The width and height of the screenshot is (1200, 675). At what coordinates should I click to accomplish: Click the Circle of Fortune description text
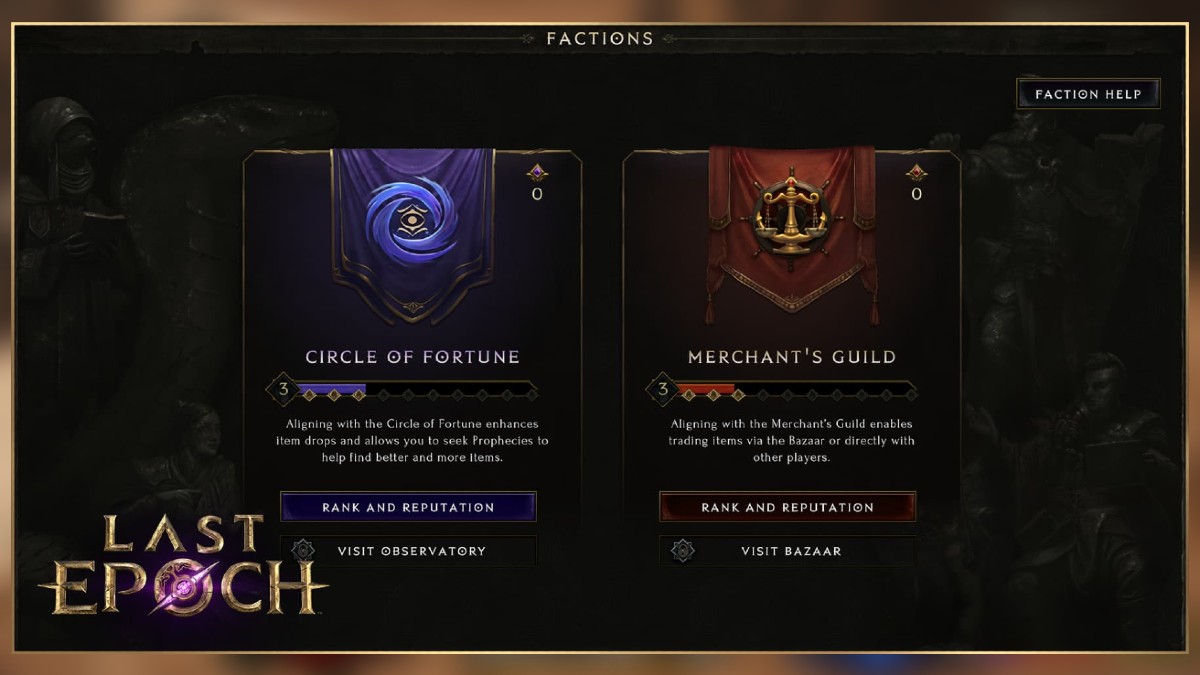(x=412, y=441)
